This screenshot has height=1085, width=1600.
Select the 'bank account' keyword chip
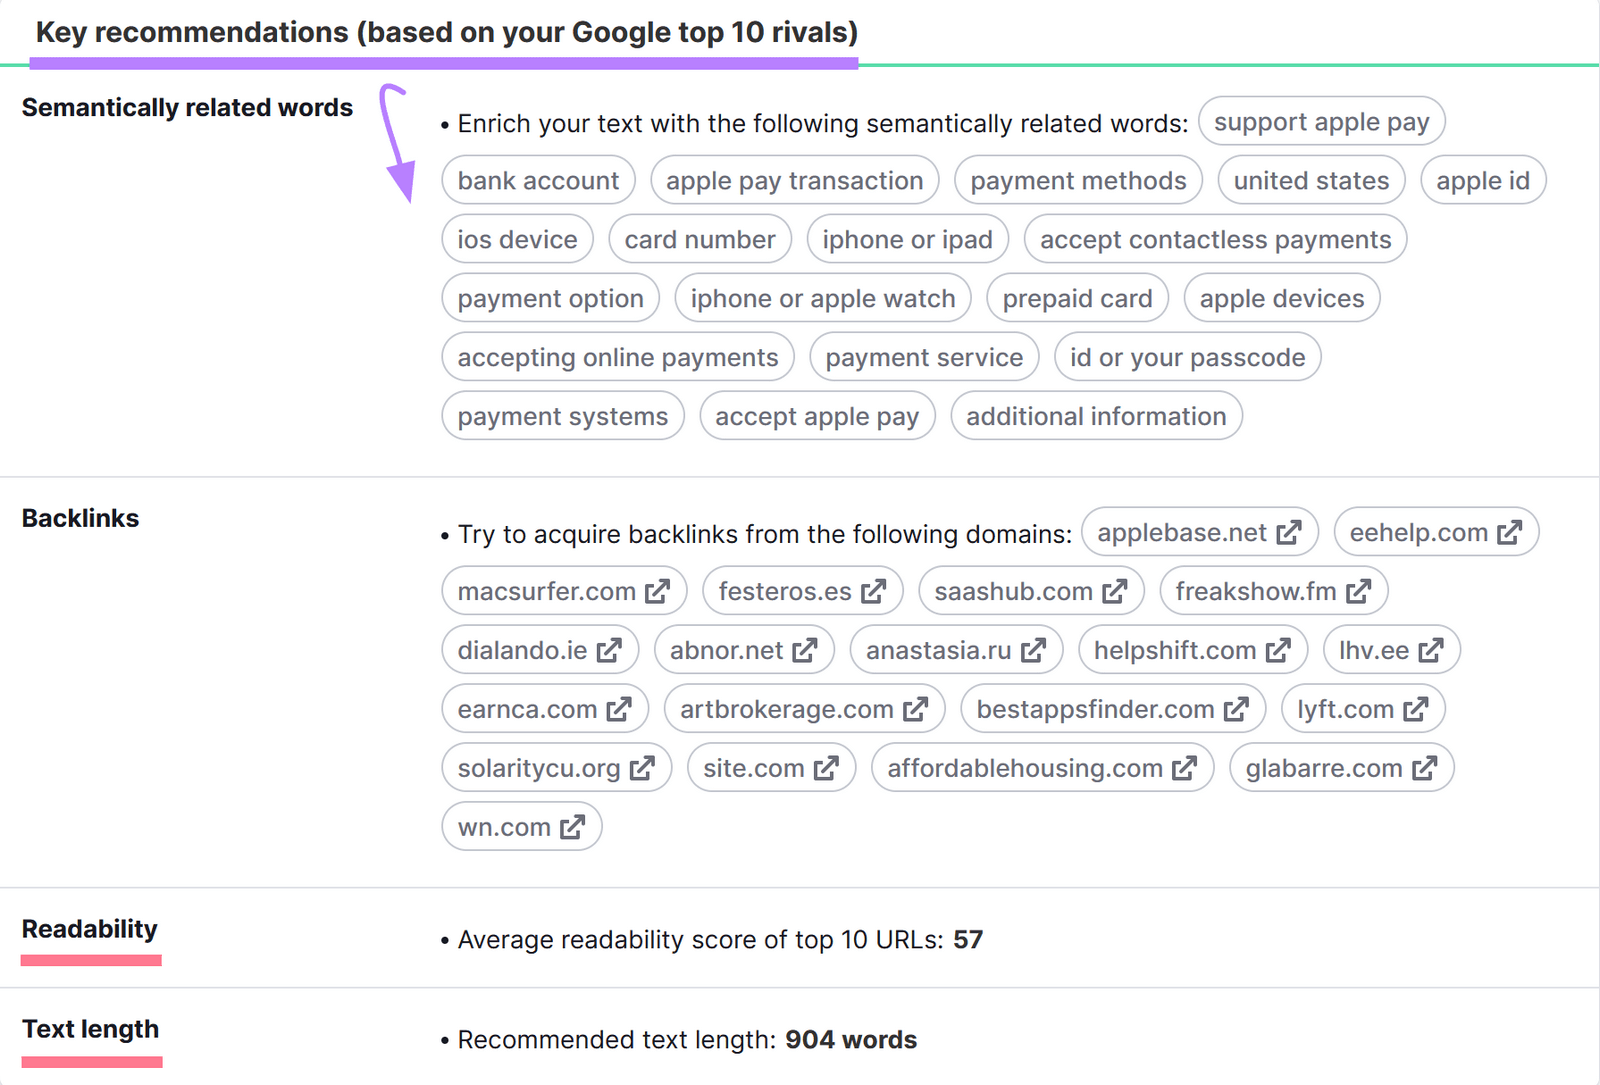coord(538,180)
